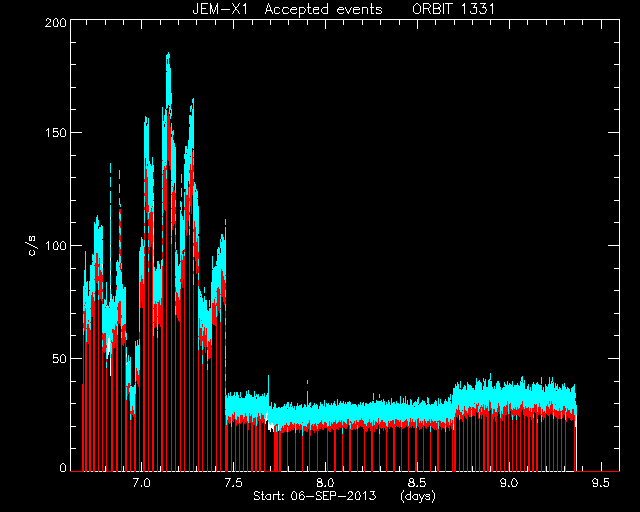Viewport: 640px width, 512px height.
Task: Click the cyan plateau after day 8.7
Action: point(514,393)
